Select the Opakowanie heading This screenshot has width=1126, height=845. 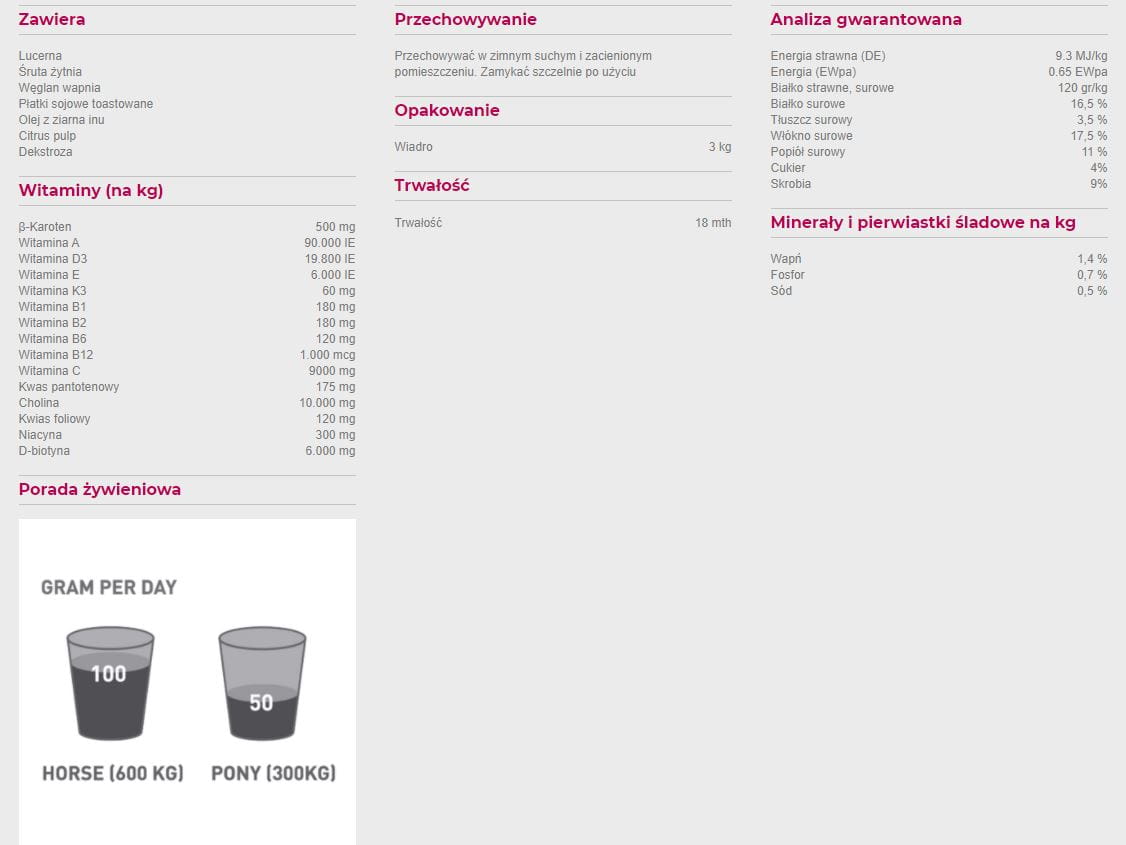click(x=447, y=111)
